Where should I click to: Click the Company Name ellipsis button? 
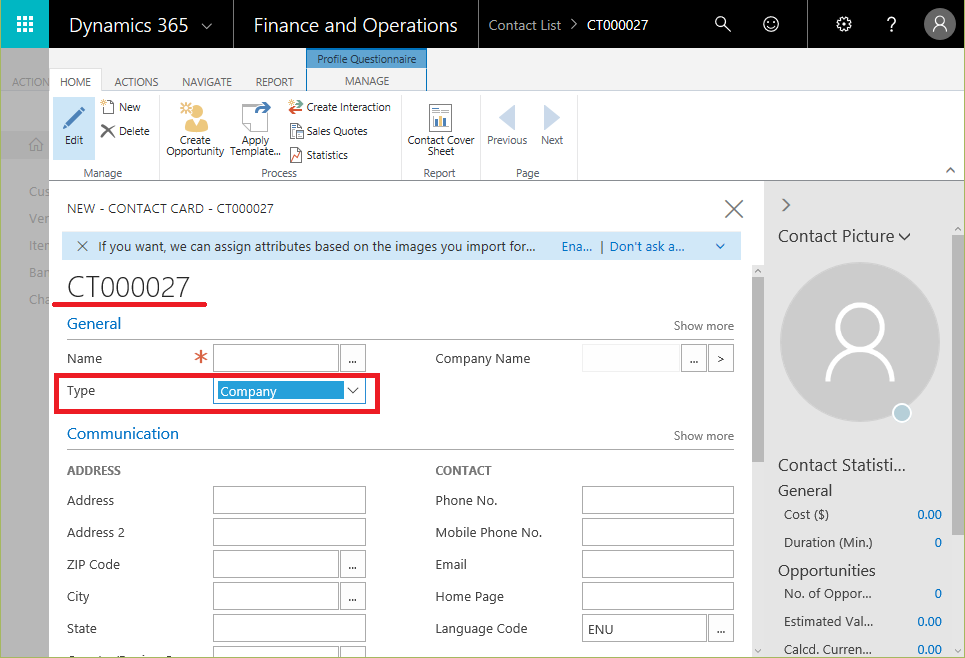[x=694, y=358]
